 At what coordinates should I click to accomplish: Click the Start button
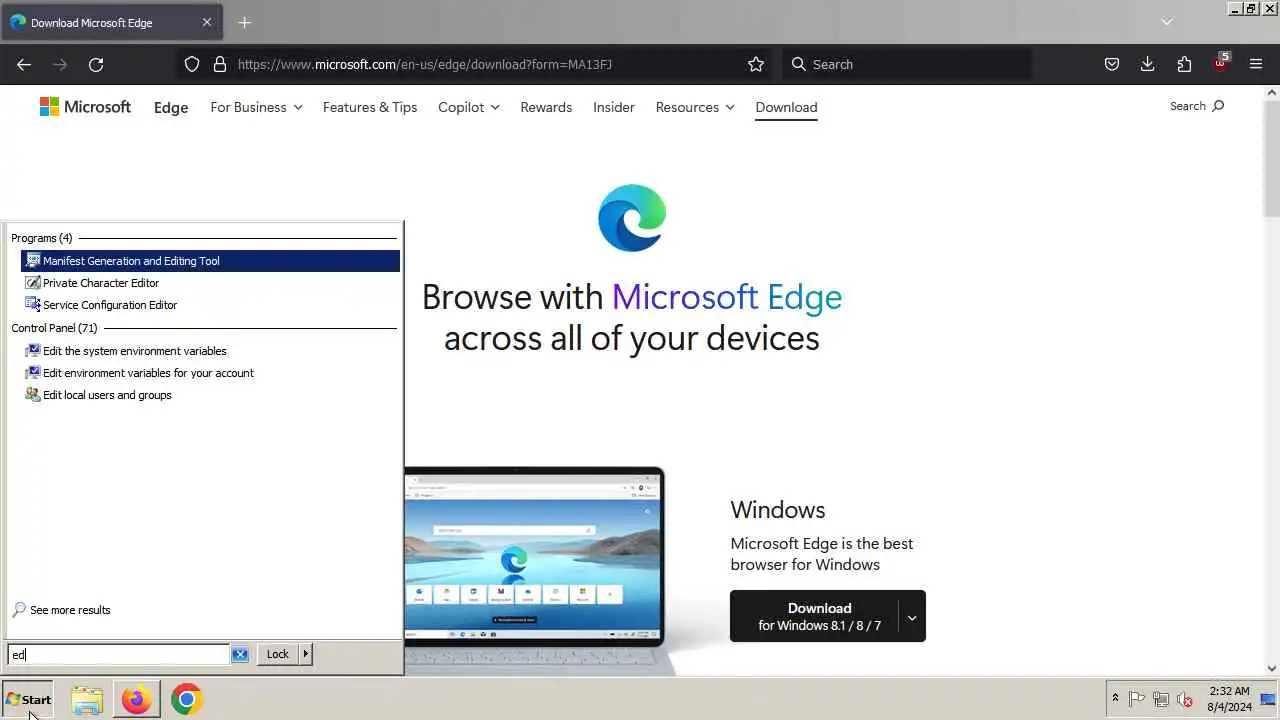29,699
